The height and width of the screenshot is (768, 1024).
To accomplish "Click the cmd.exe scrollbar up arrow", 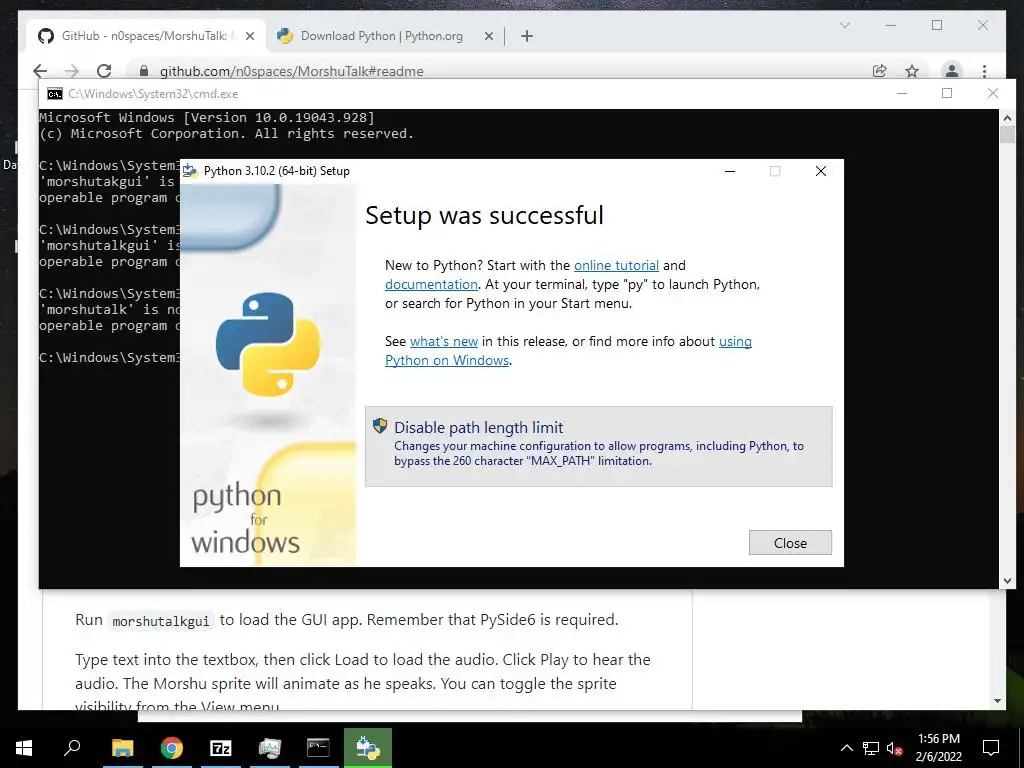I will click(x=1007, y=118).
